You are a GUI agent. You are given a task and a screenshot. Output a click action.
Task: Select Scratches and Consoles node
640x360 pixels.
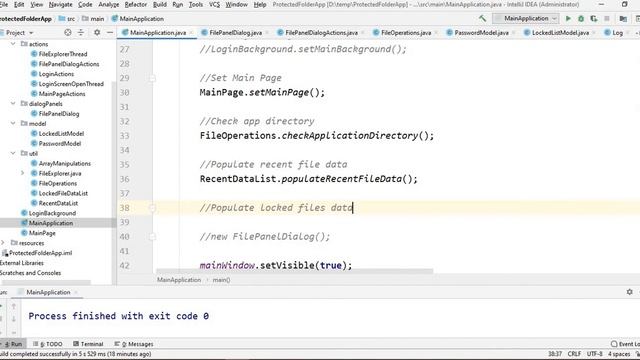[x=30, y=273]
